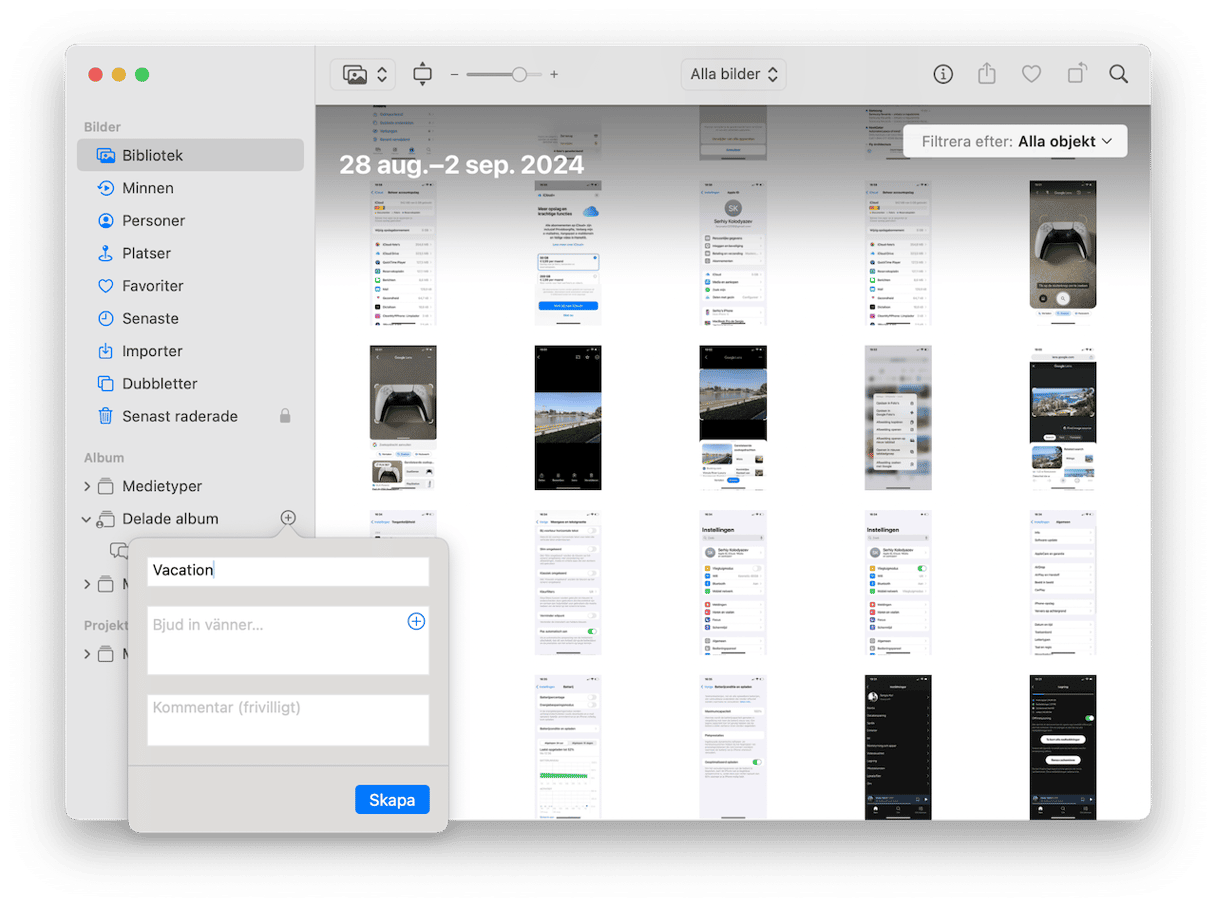Open the white game controller photo thumbnail
The width and height of the screenshot is (1216, 906).
coord(1063,253)
